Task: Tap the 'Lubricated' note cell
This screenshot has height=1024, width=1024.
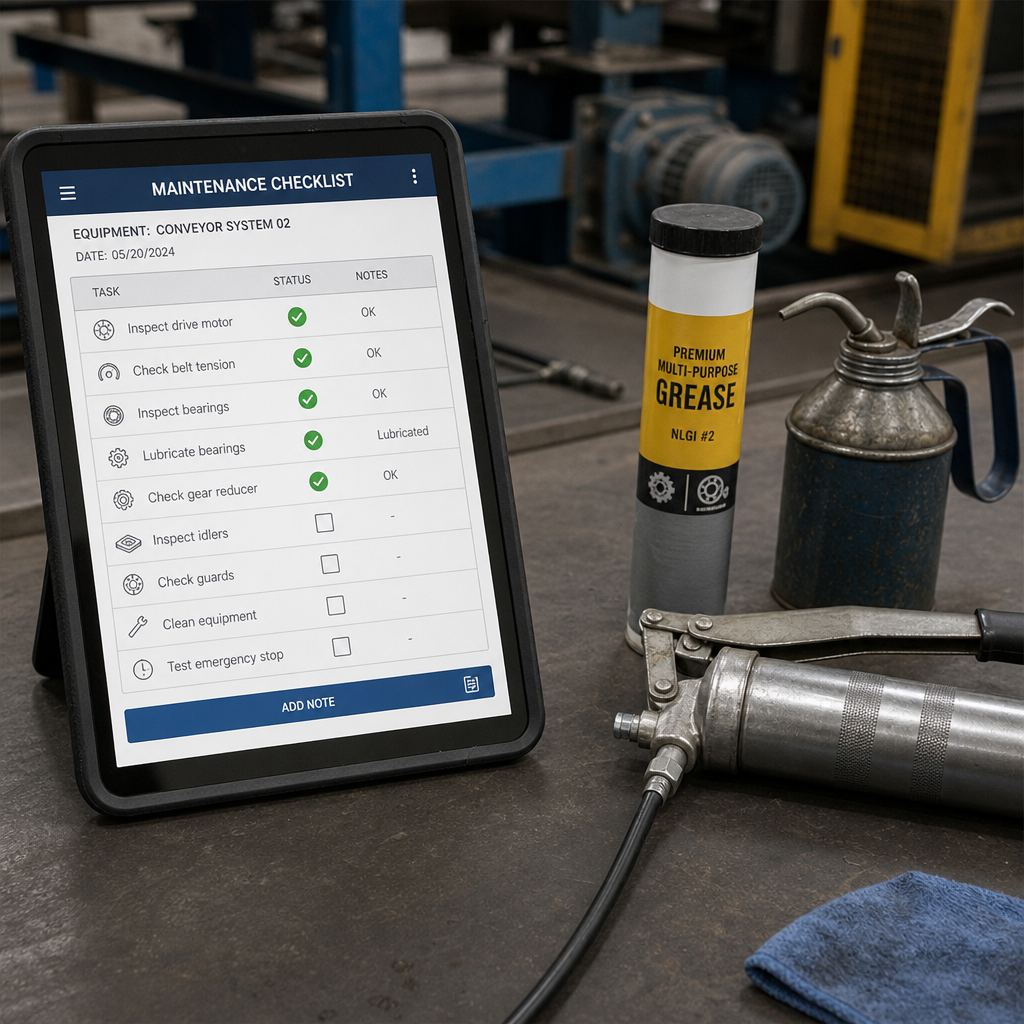Action: coord(403,433)
